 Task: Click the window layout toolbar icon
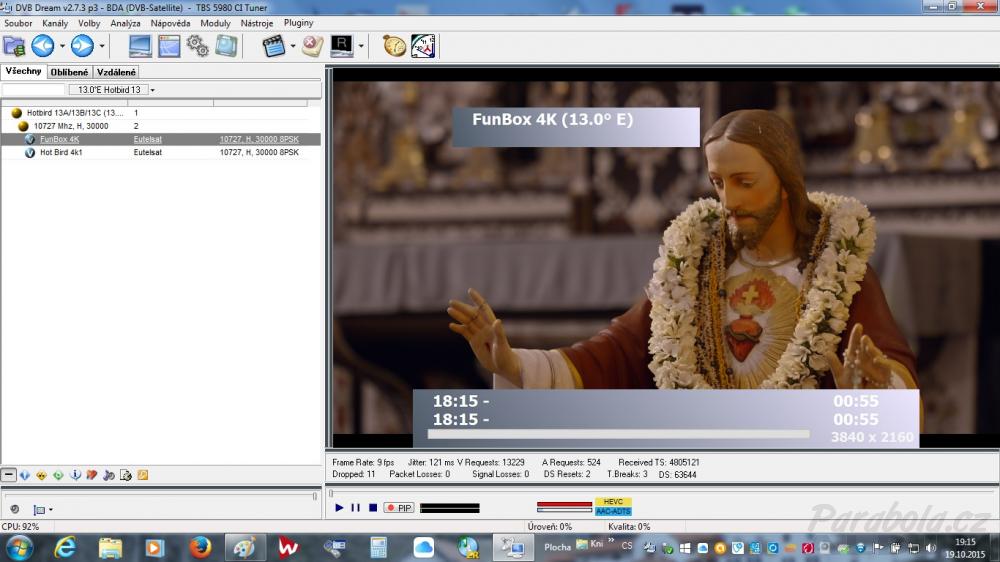point(169,46)
